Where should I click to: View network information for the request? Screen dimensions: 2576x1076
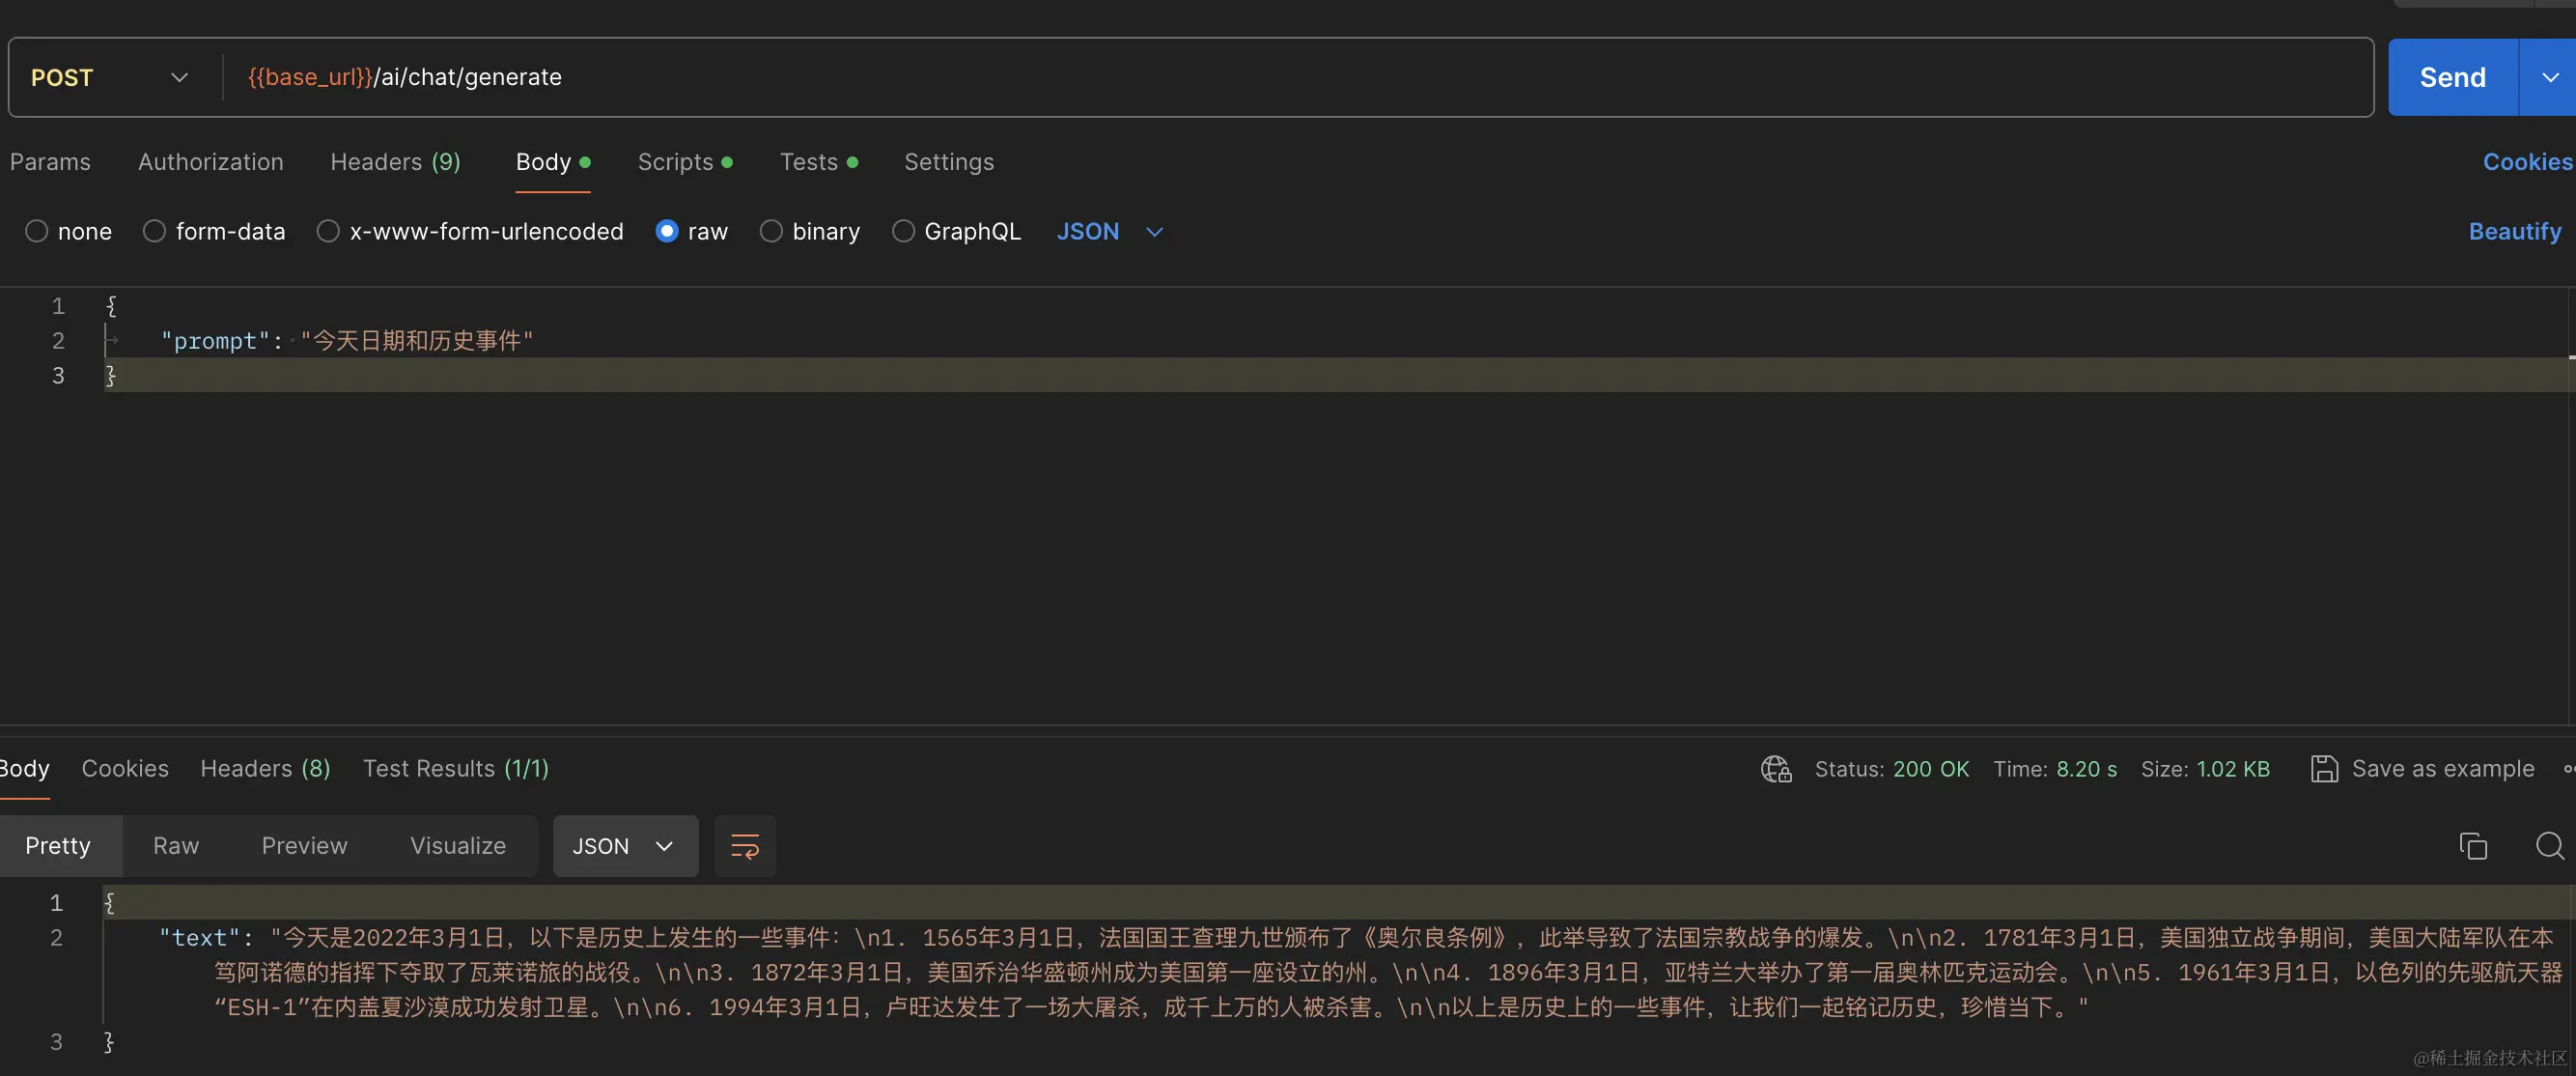pyautogui.click(x=1775, y=769)
